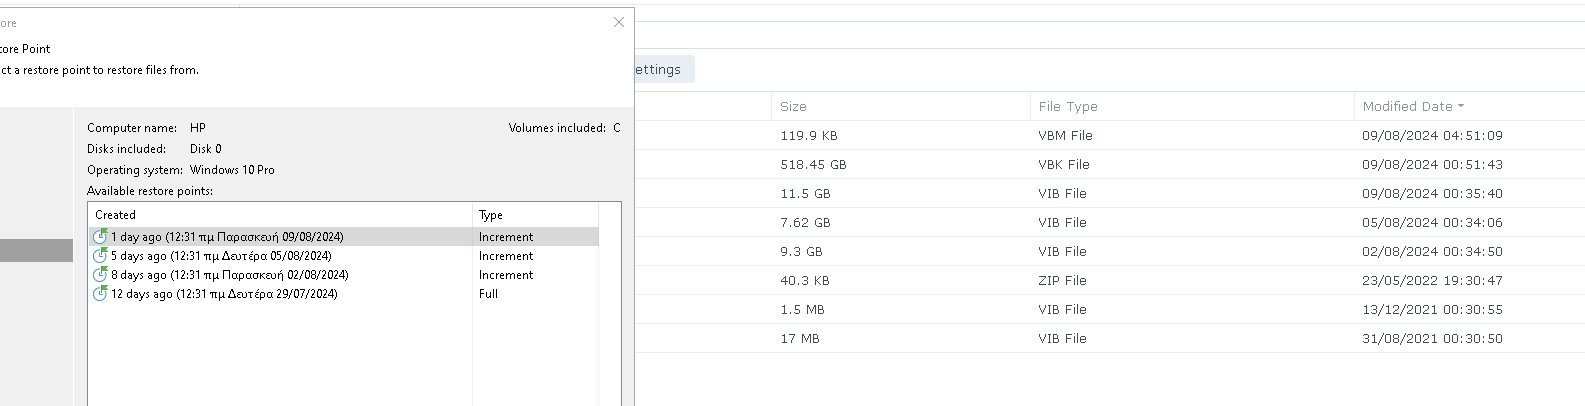Image resolution: width=1585 pixels, height=406 pixels.
Task: Select the 8 days ago restore point
Action: tap(343, 275)
